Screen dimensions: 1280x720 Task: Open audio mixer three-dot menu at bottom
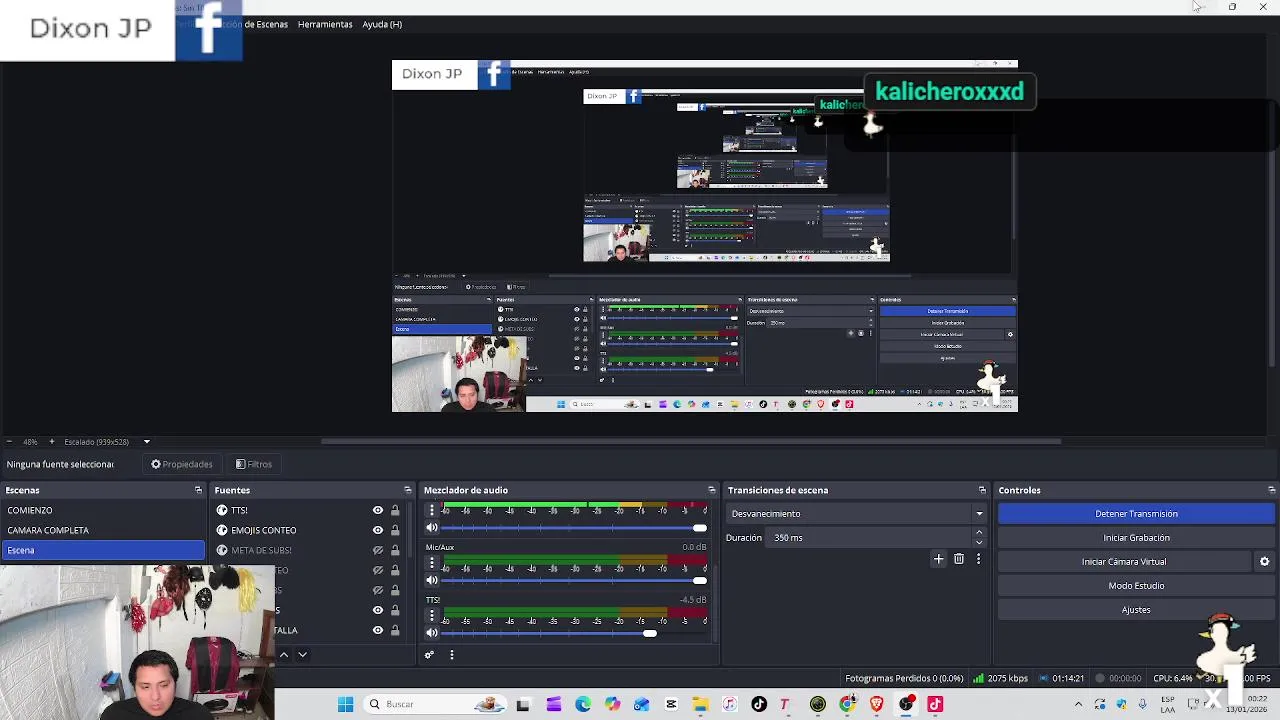pos(451,655)
